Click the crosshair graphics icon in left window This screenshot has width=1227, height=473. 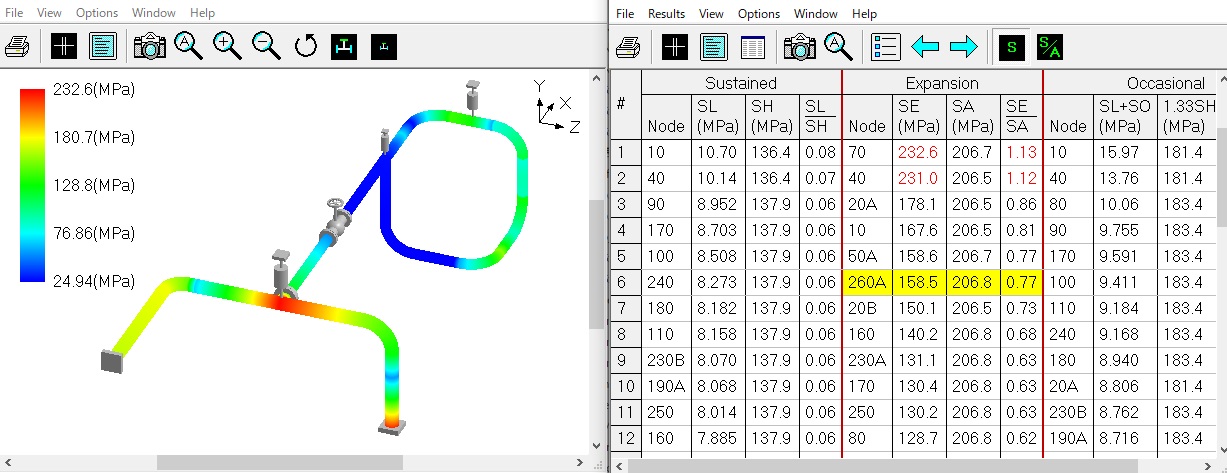click(x=64, y=46)
